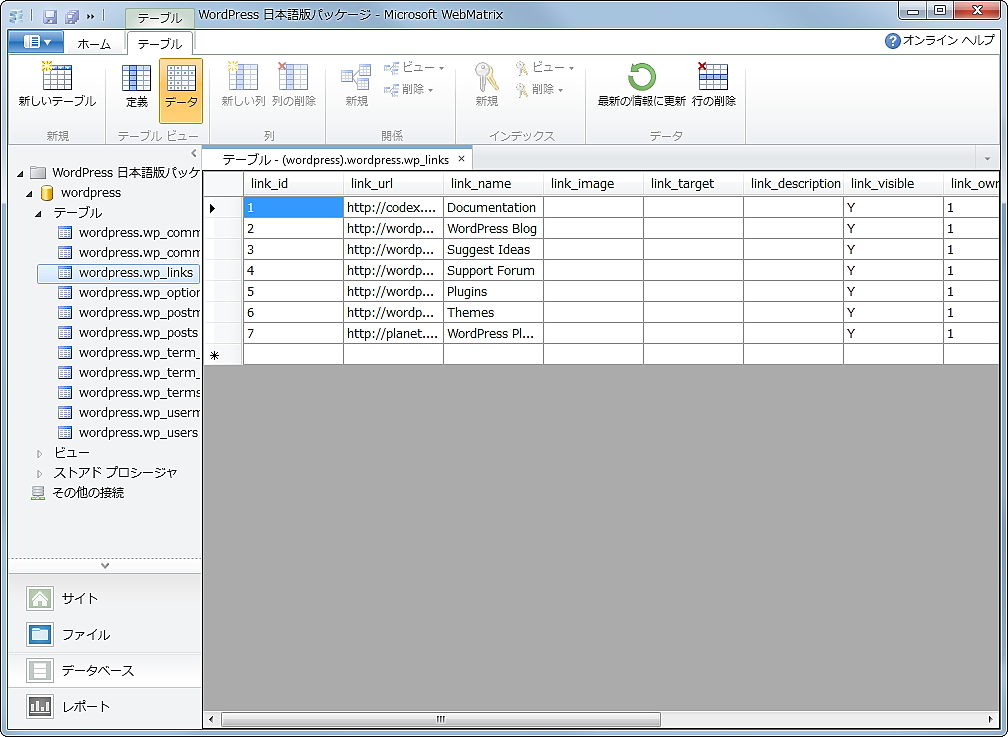Open the ファイル workspace
Image resolution: width=1008 pixels, height=737 pixels.
105,634
